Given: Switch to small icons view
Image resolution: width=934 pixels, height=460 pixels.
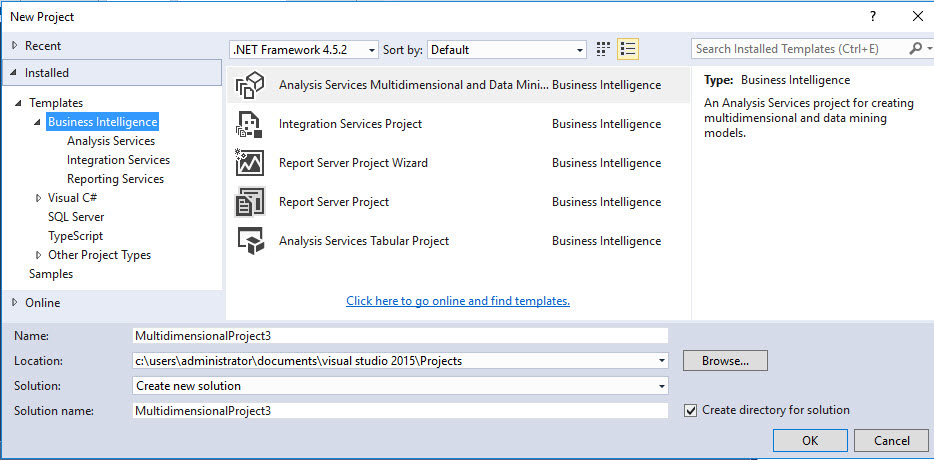Looking at the screenshot, I should pyautogui.click(x=603, y=49).
